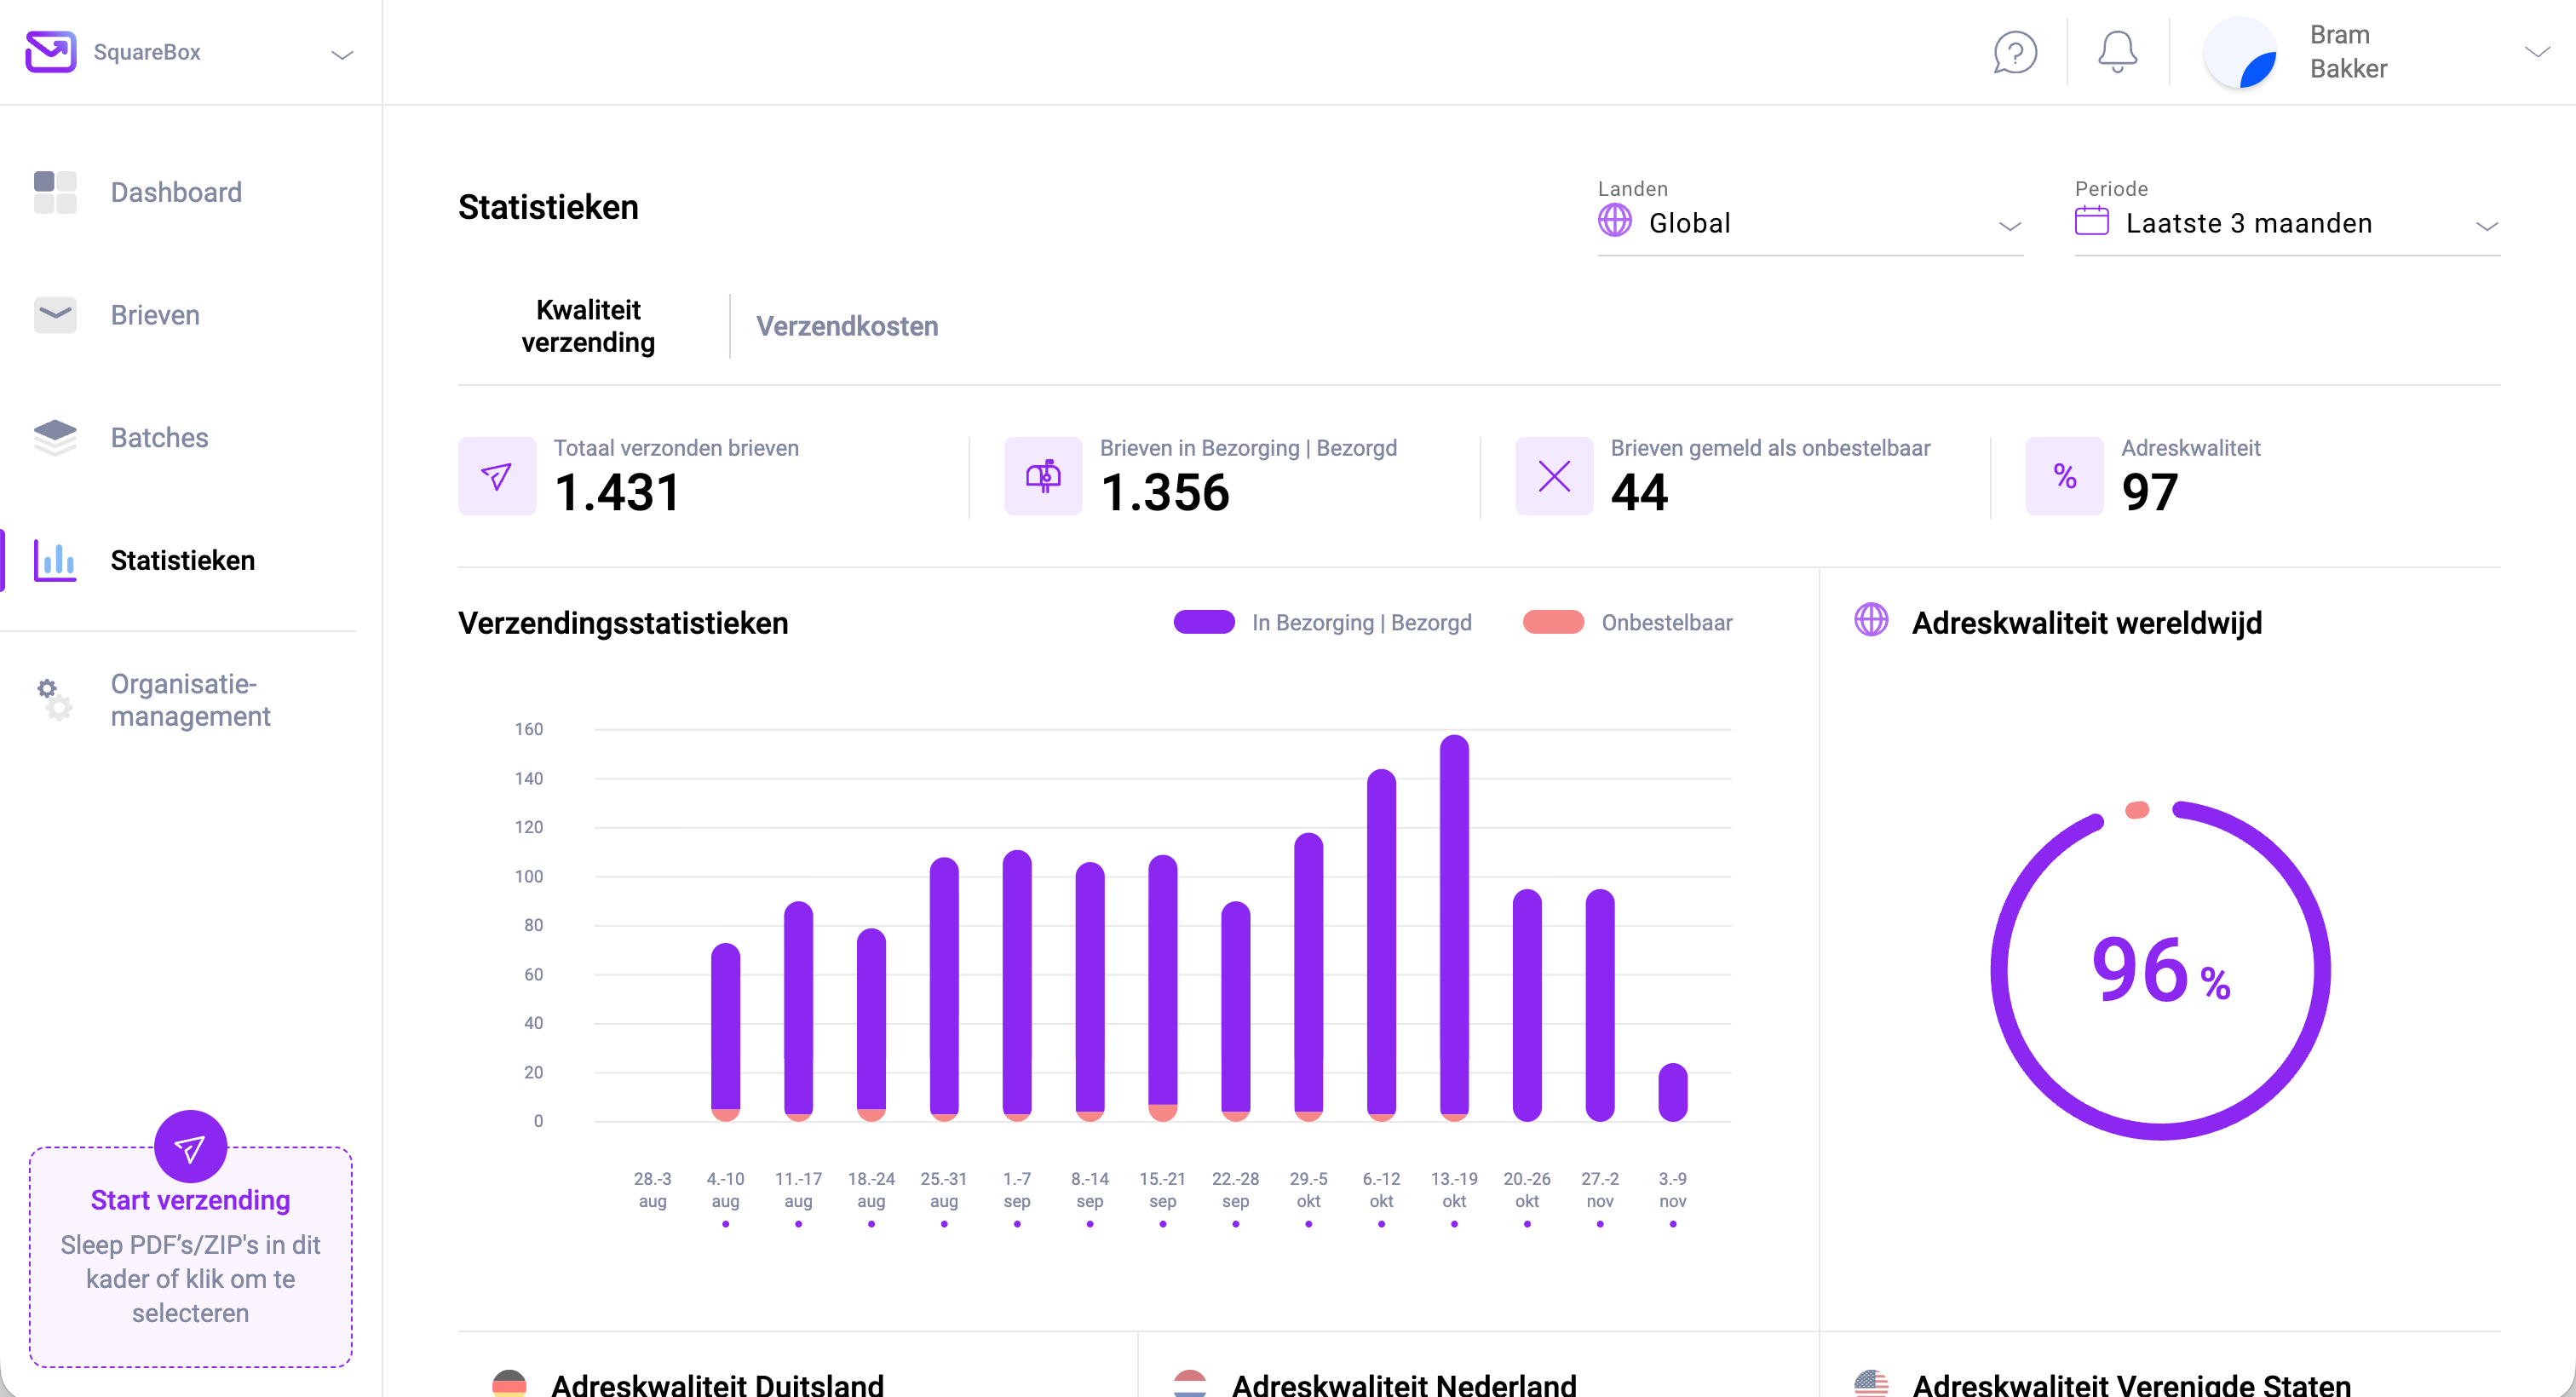Switch to the Verzendkosten tab
Screen dimensions: 2576x1397
pos(847,326)
